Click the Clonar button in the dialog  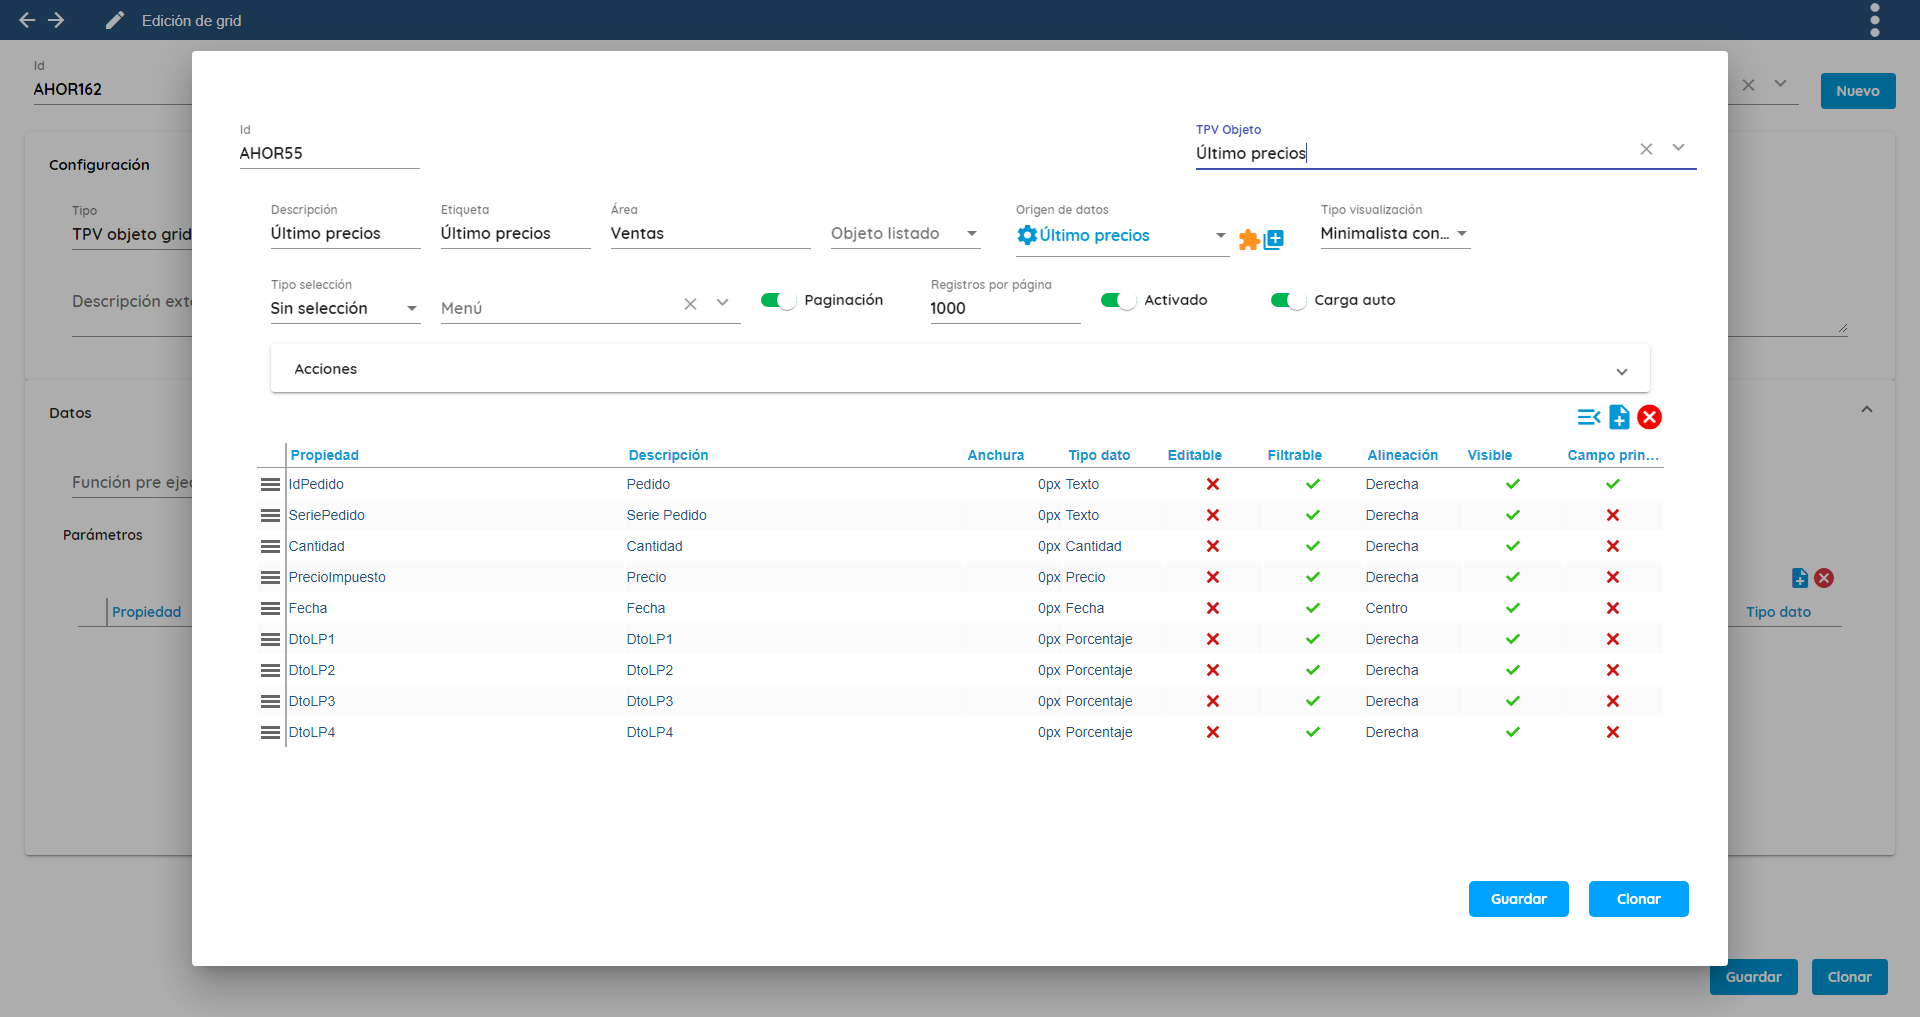click(1639, 899)
